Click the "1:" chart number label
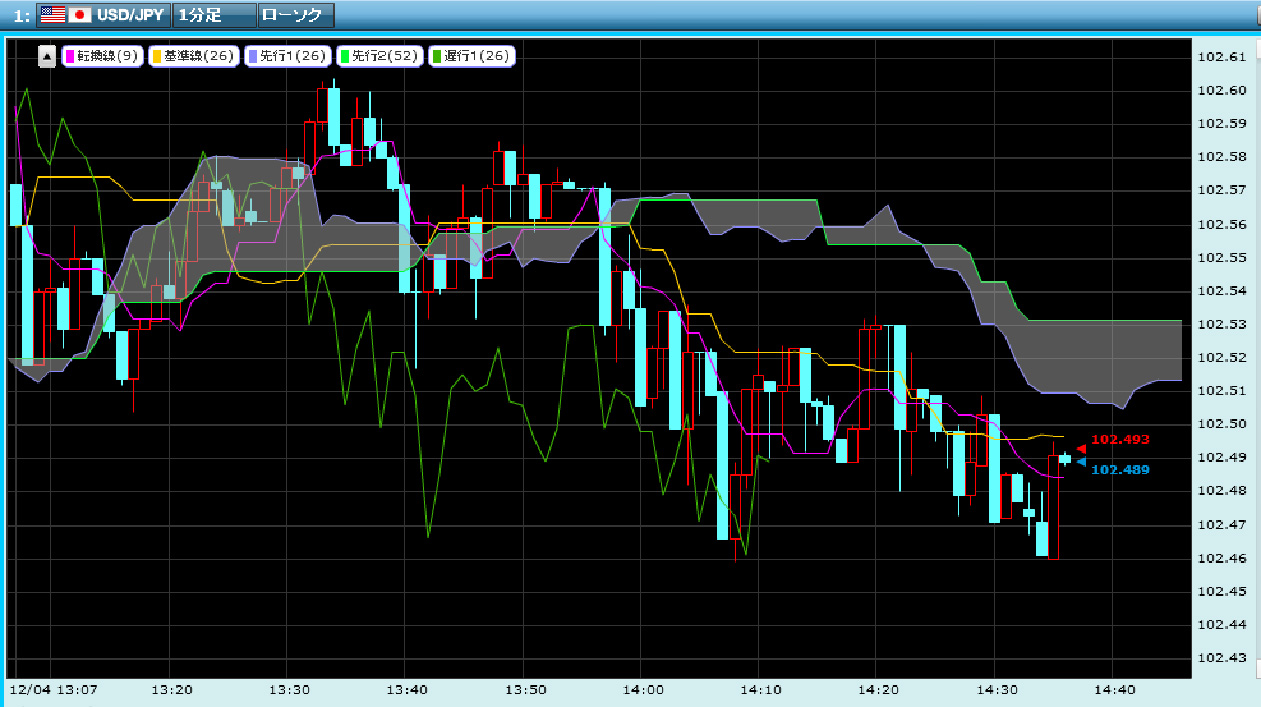1261x707 pixels. pos(21,16)
